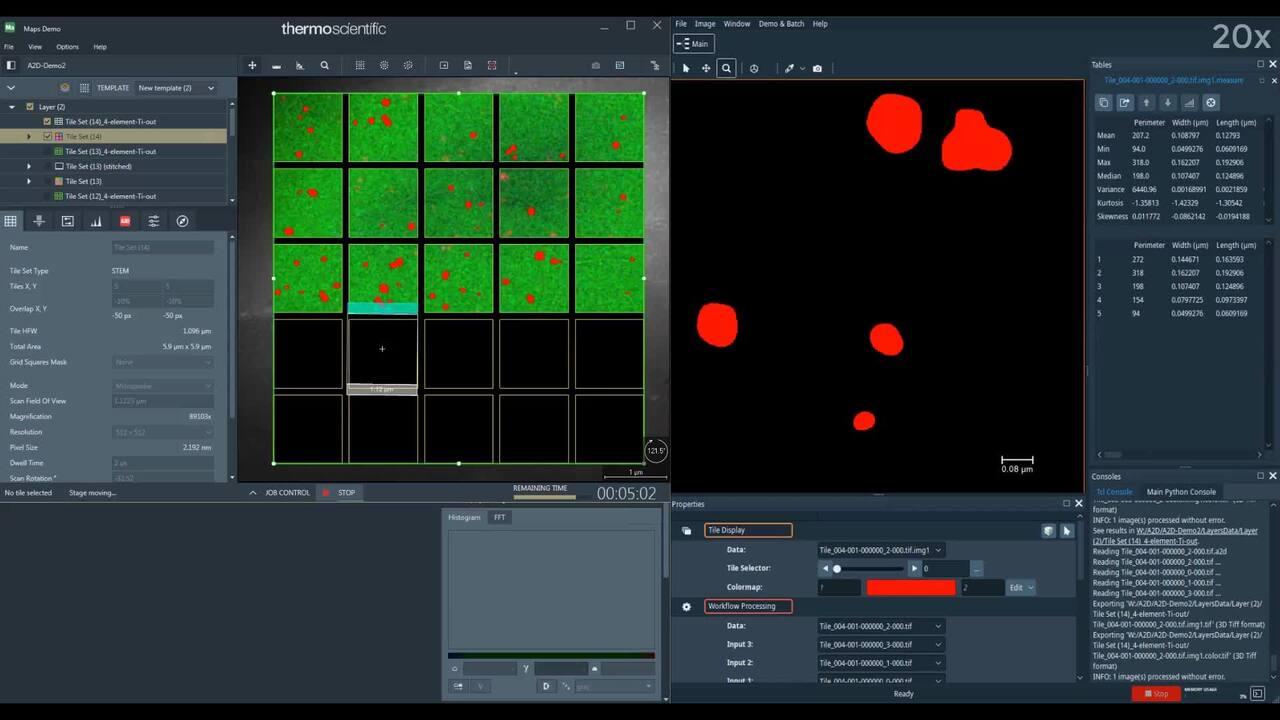Click the camera snapshot icon in viewer toolbar
Image resolution: width=1280 pixels, height=720 pixels.
pos(817,69)
